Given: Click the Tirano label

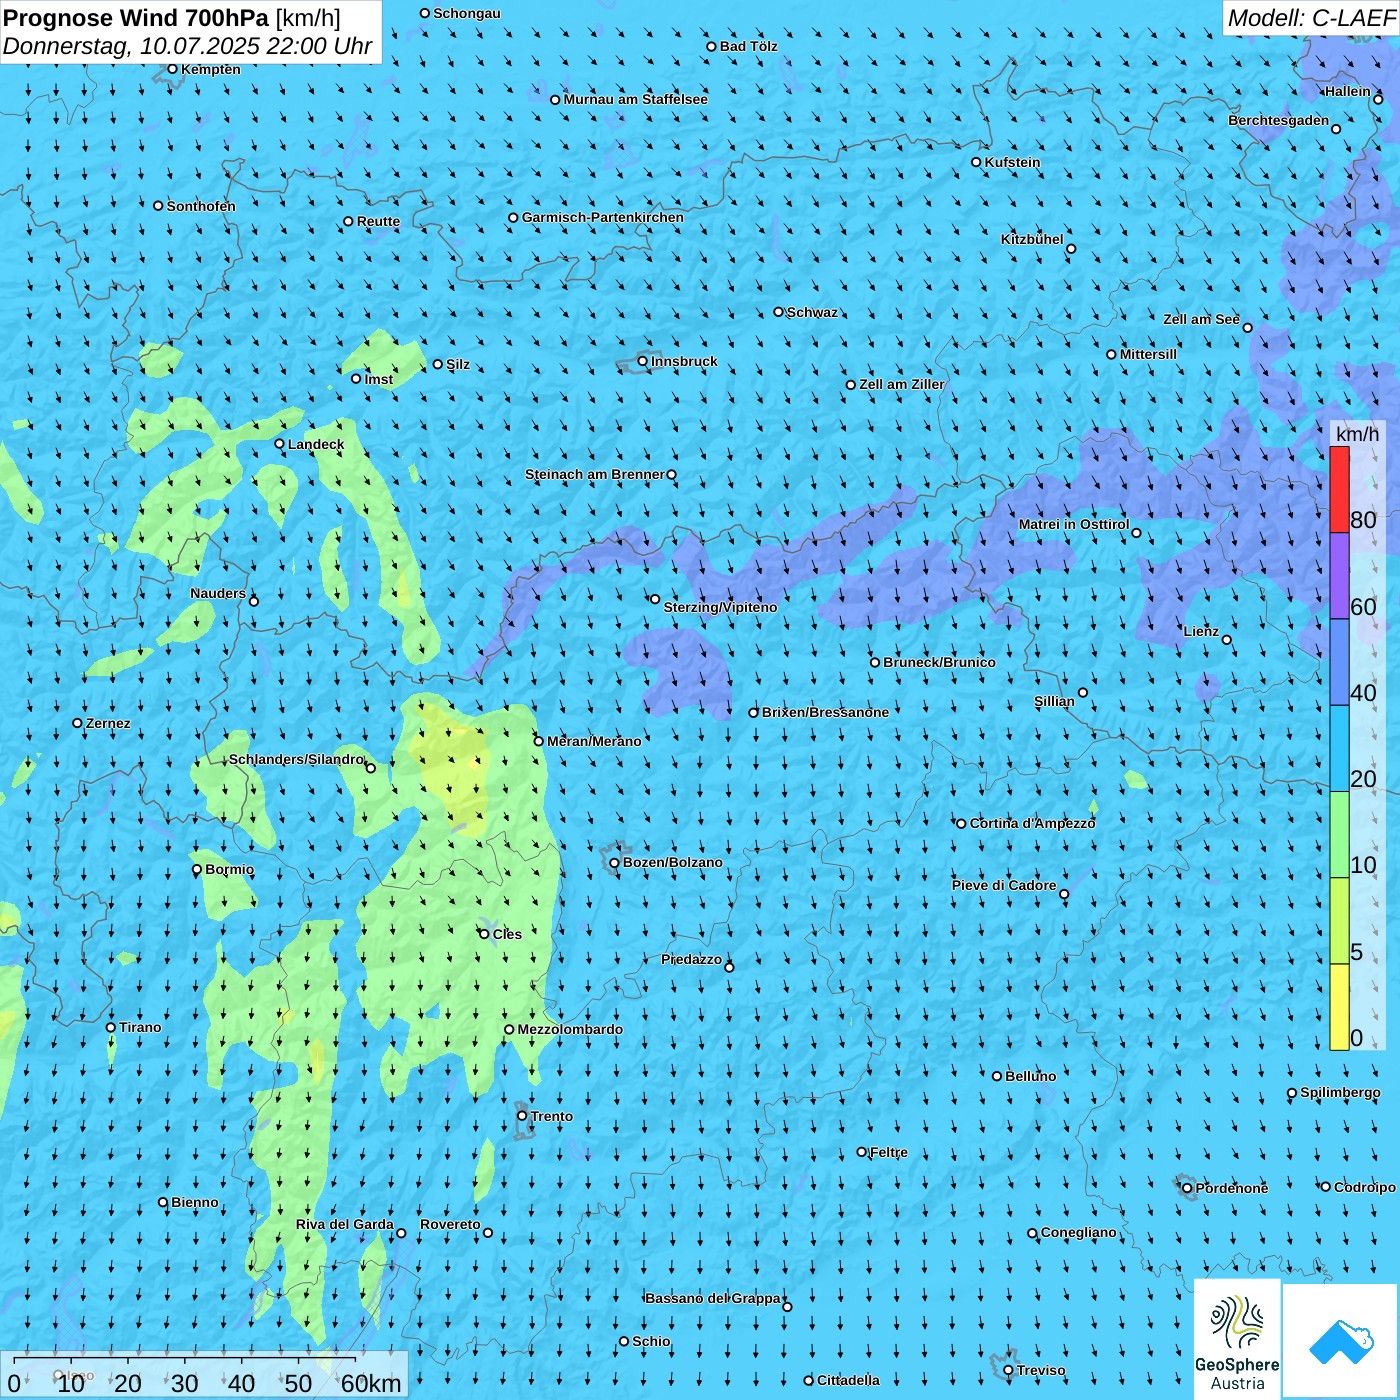Looking at the screenshot, I should click(x=140, y=1027).
